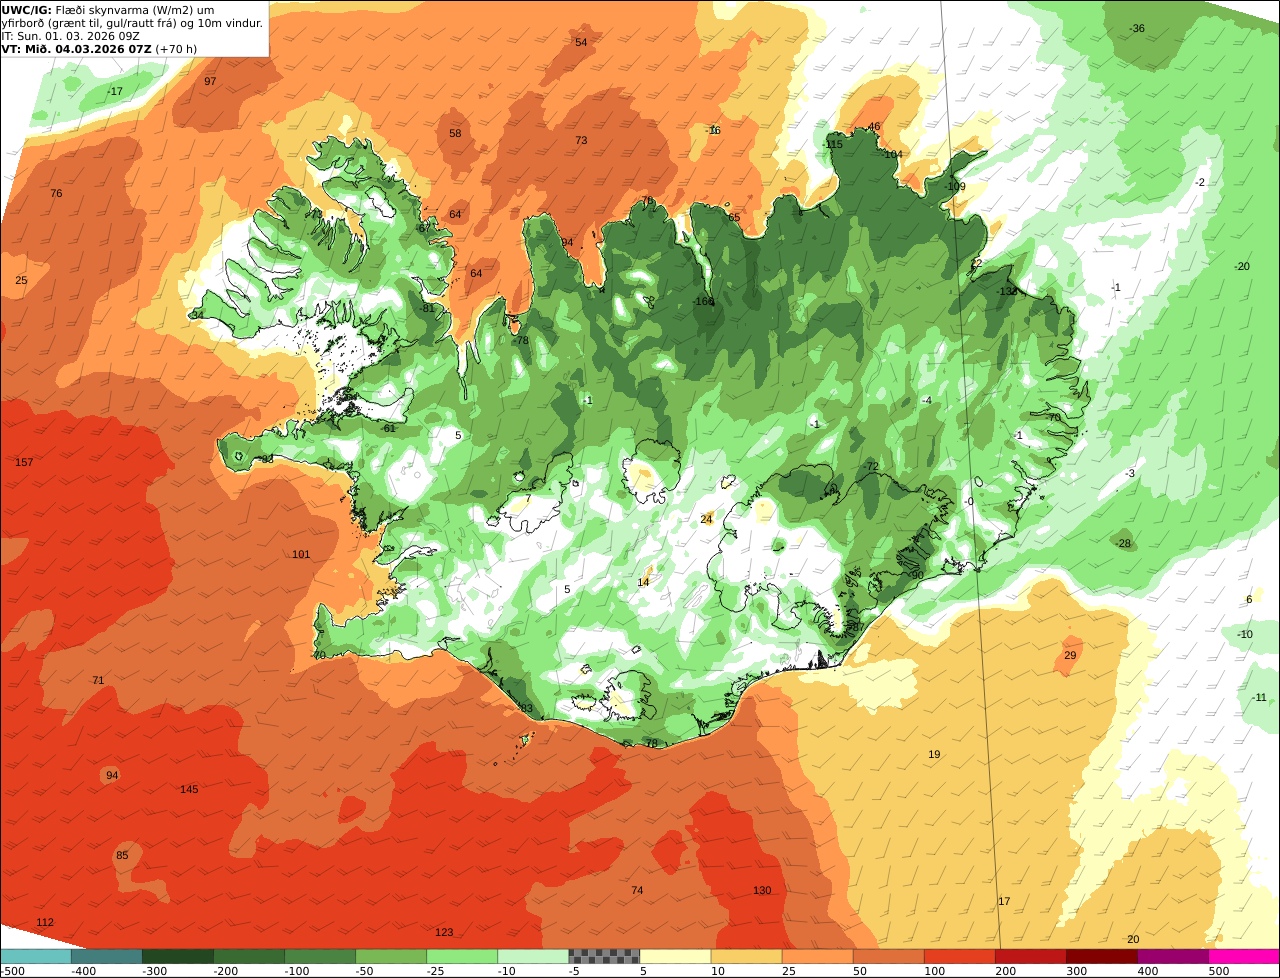Click the map value '20' in the bottom-right corner
Viewport: 1280px width, 978px height.
coord(1133,940)
